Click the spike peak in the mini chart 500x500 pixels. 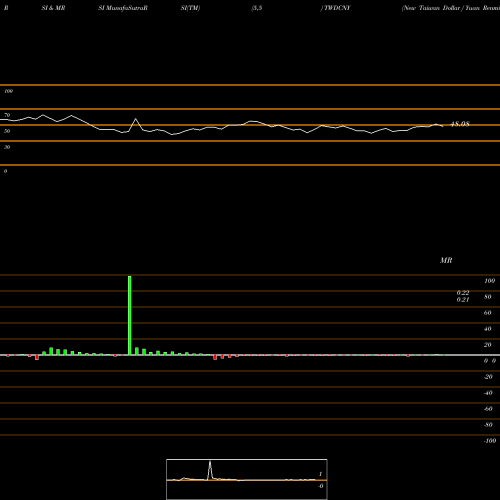(x=210, y=462)
